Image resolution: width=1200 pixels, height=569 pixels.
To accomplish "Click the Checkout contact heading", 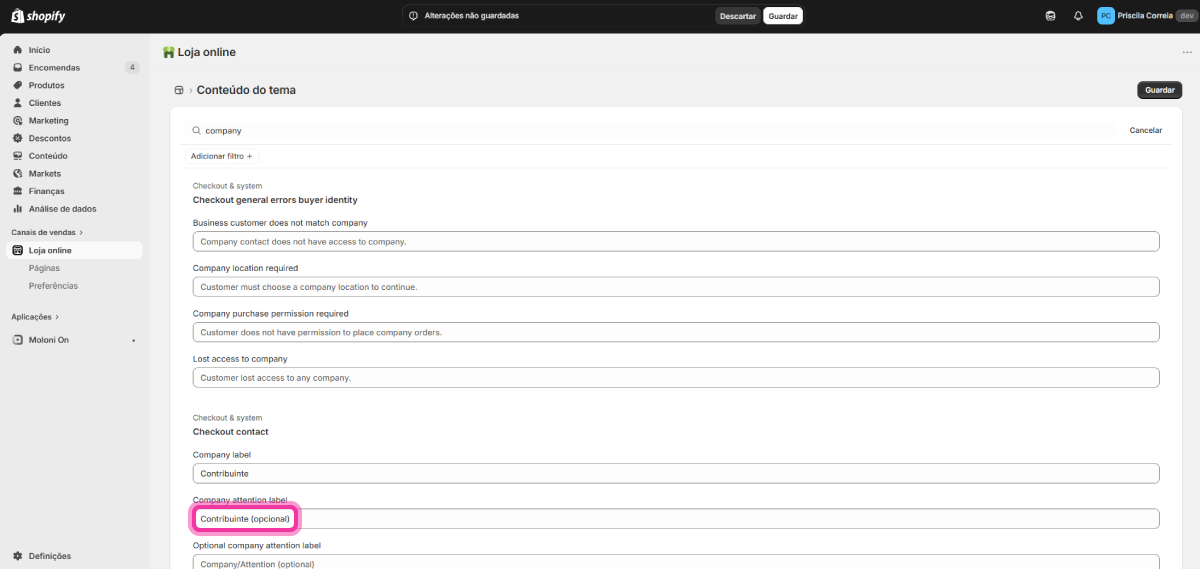I will [x=231, y=432].
